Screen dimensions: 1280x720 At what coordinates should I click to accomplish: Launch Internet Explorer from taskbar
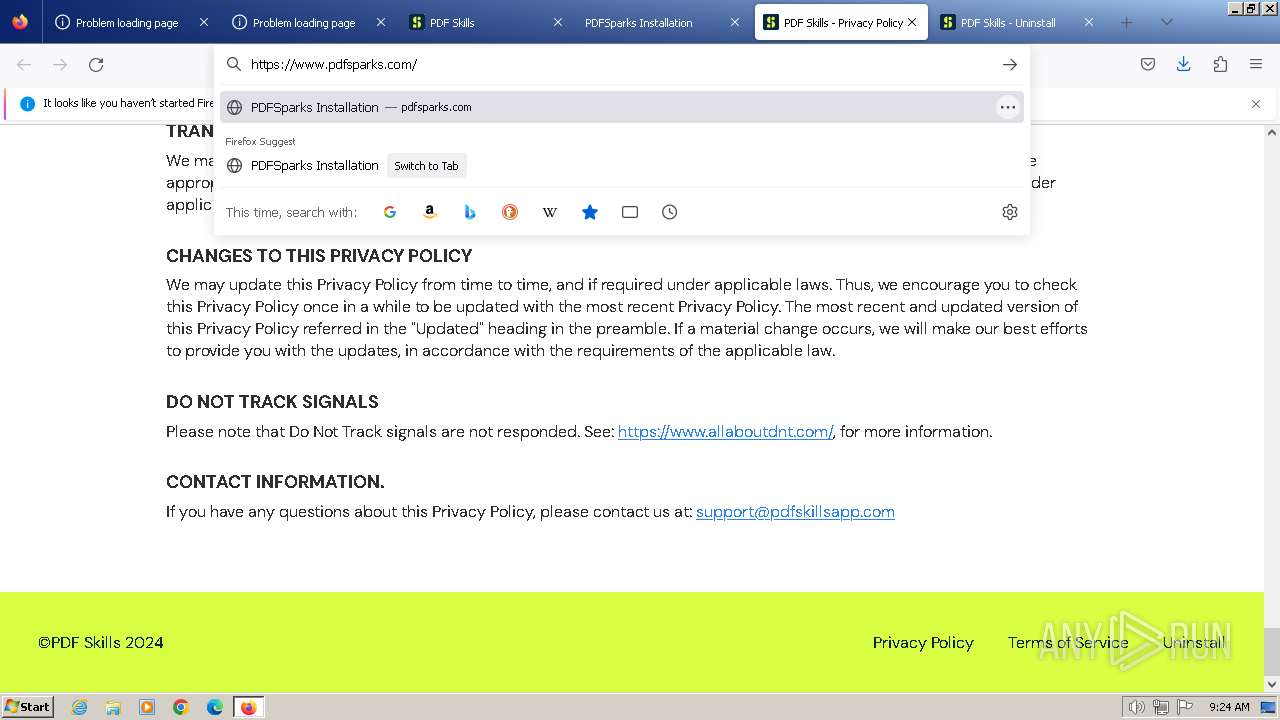[80, 707]
